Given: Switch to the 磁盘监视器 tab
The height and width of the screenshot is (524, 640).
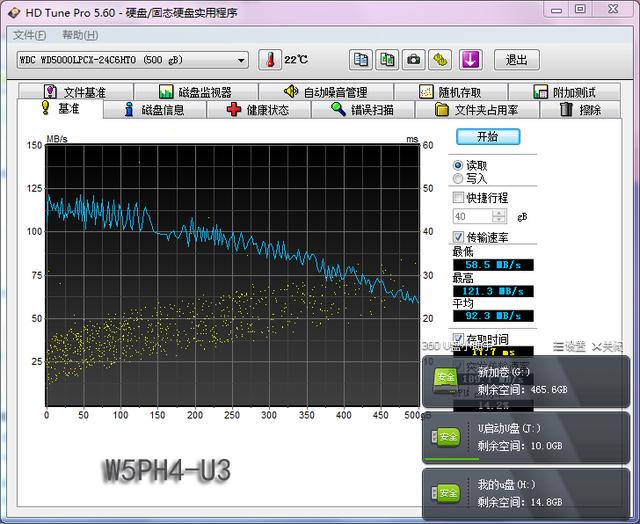Looking at the screenshot, I should coord(196,92).
